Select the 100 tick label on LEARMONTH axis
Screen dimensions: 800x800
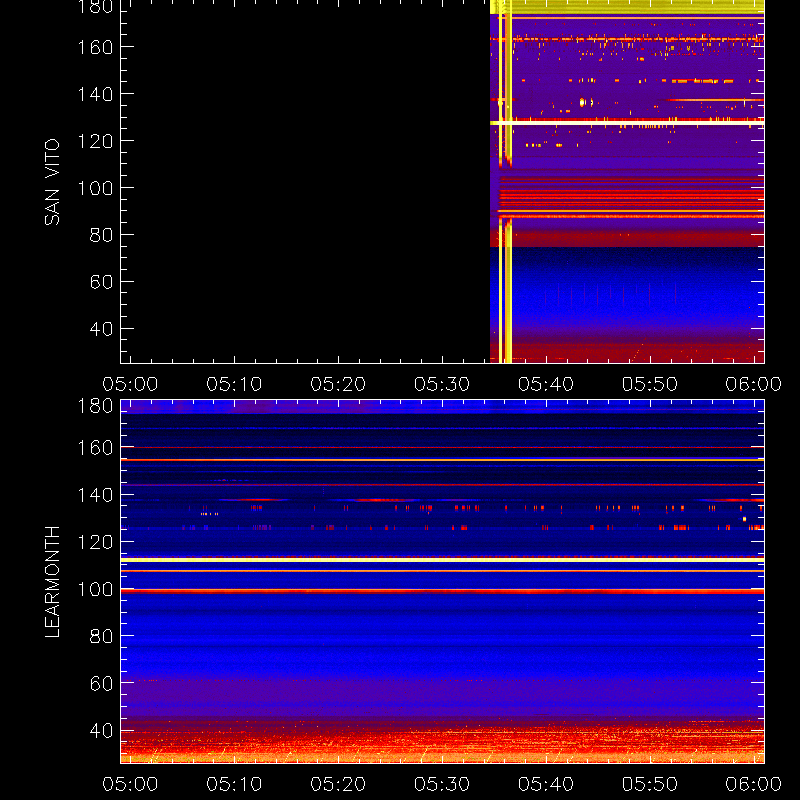(x=95, y=589)
